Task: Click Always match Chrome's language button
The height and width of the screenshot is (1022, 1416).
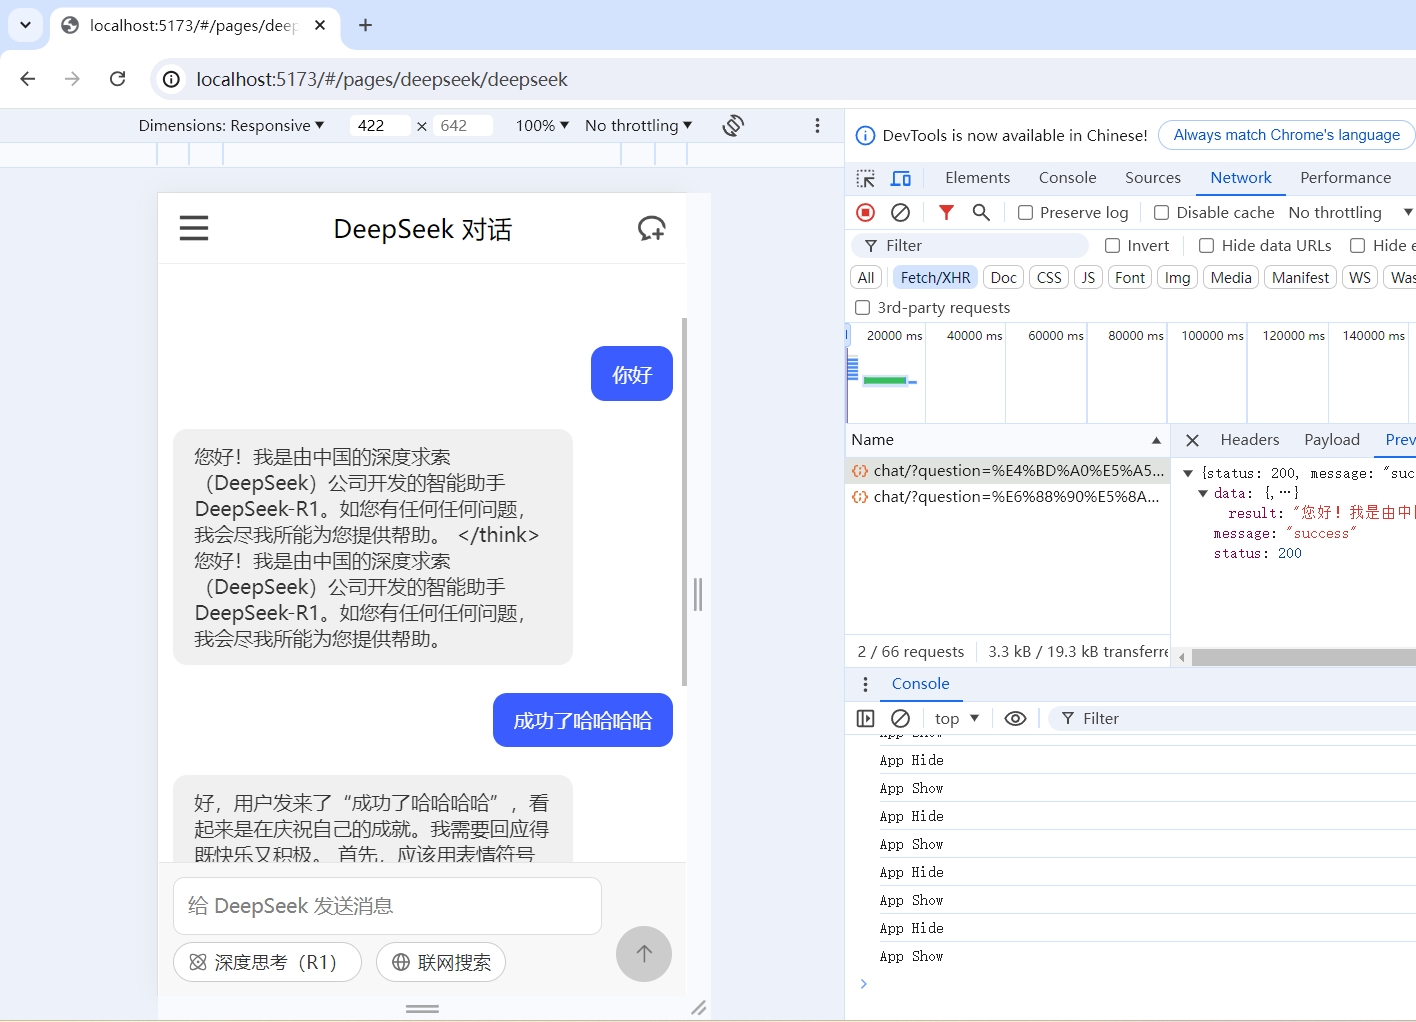Action: pyautogui.click(x=1286, y=135)
